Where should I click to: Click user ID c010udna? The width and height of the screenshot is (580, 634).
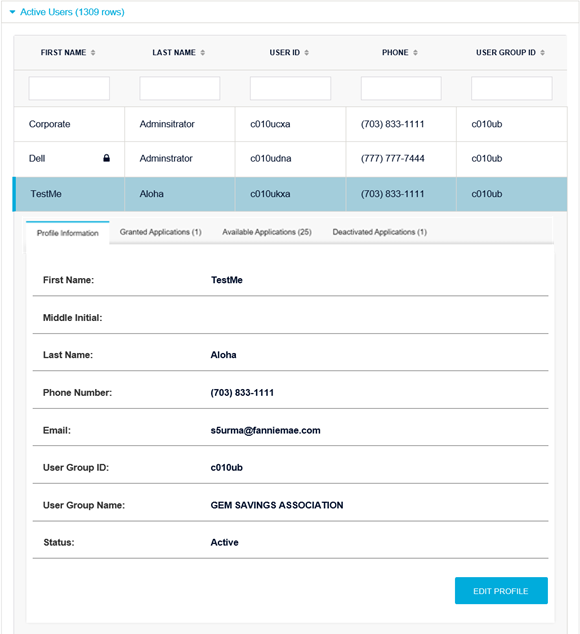[271, 158]
